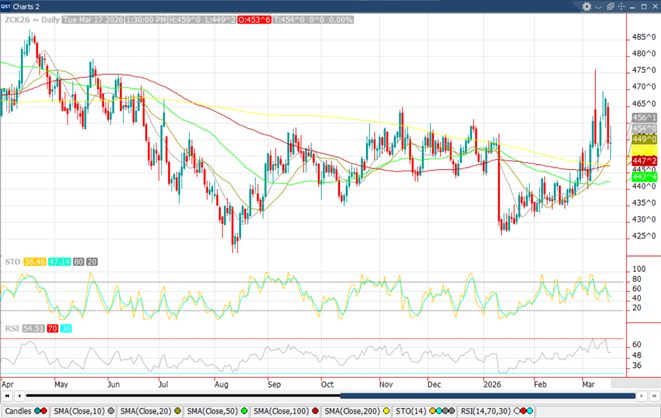Click the STO indicator label in subpanel

(9, 261)
